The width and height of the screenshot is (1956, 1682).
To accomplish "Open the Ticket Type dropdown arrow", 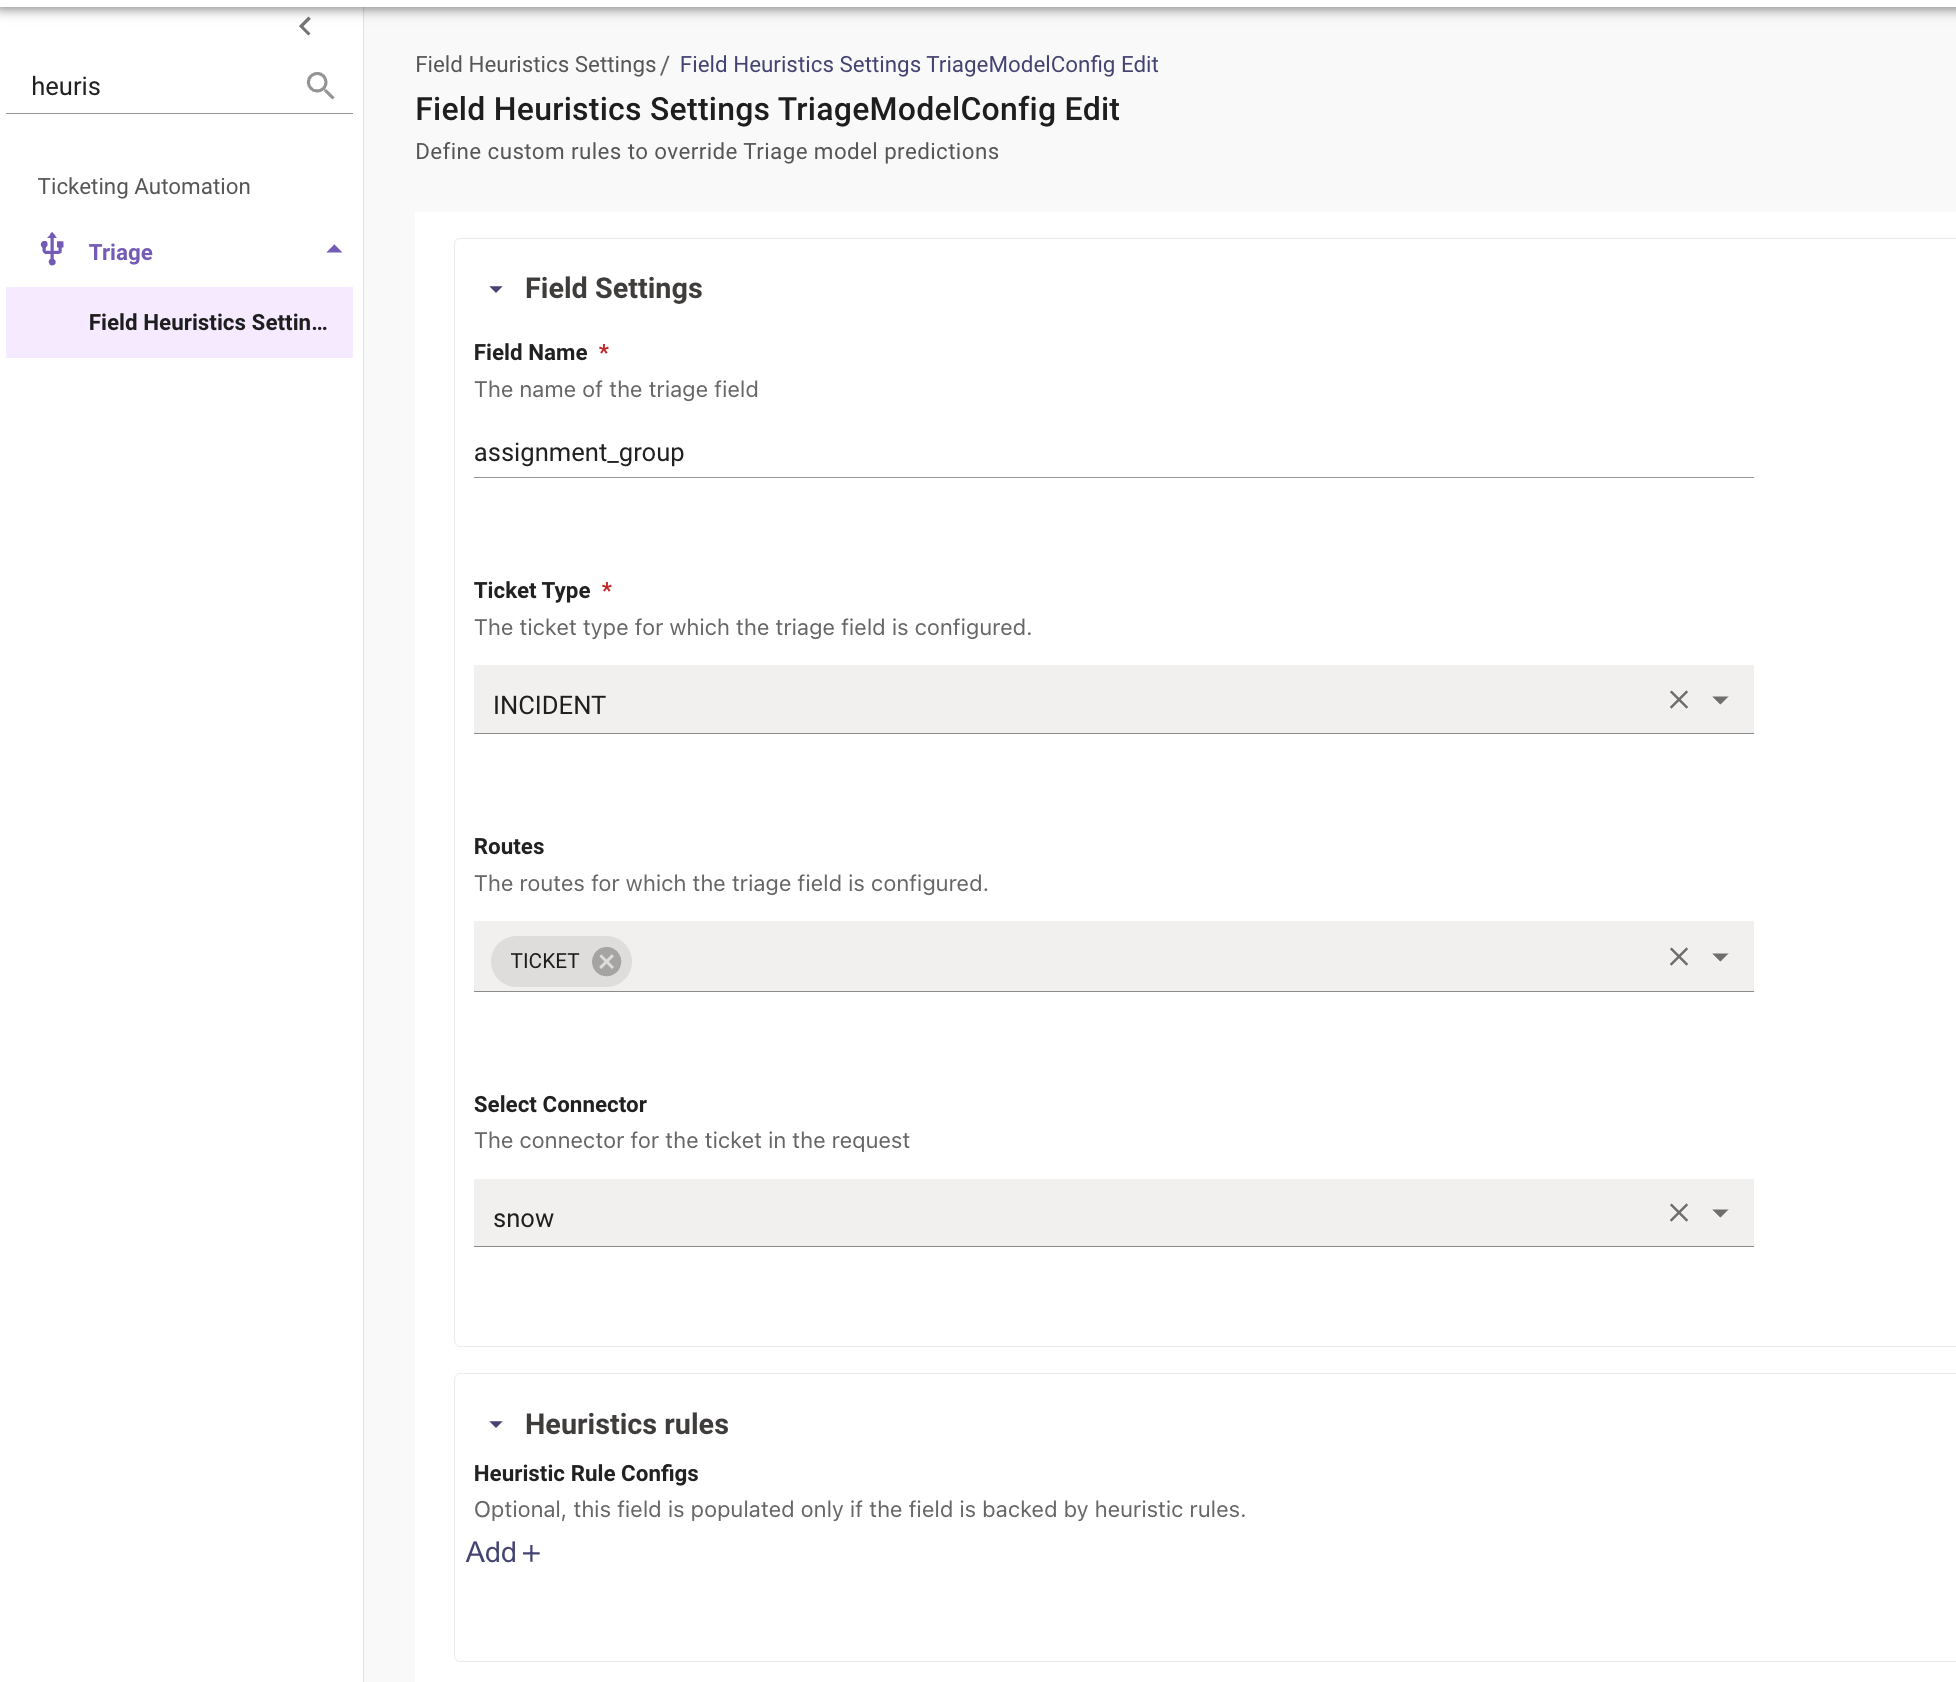I will (x=1720, y=700).
